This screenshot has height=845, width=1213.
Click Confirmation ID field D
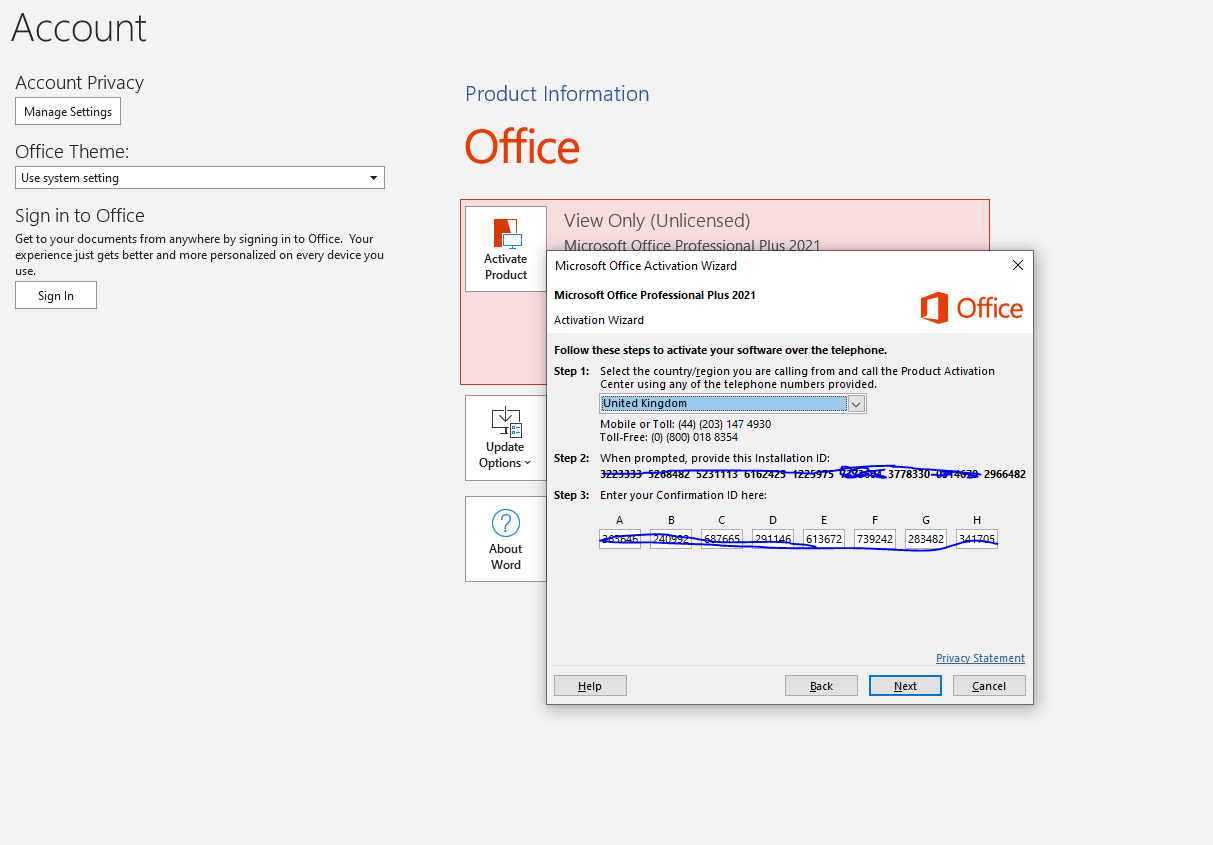pyautogui.click(x=773, y=539)
